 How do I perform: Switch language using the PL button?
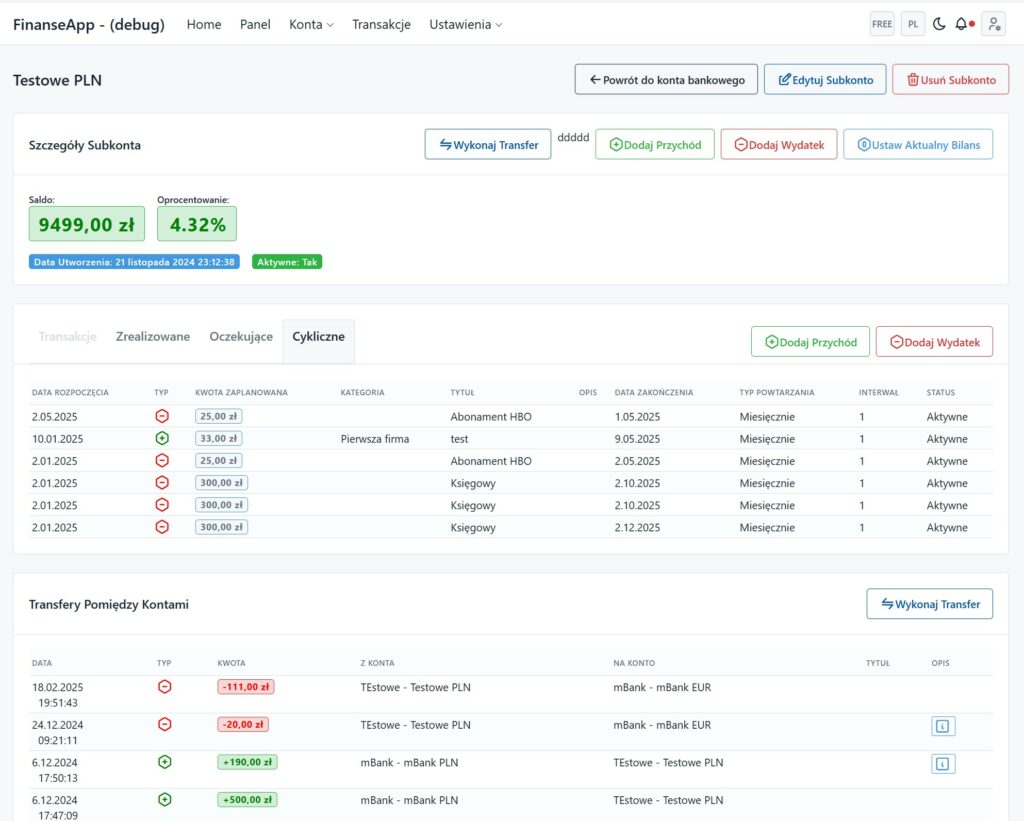[913, 24]
